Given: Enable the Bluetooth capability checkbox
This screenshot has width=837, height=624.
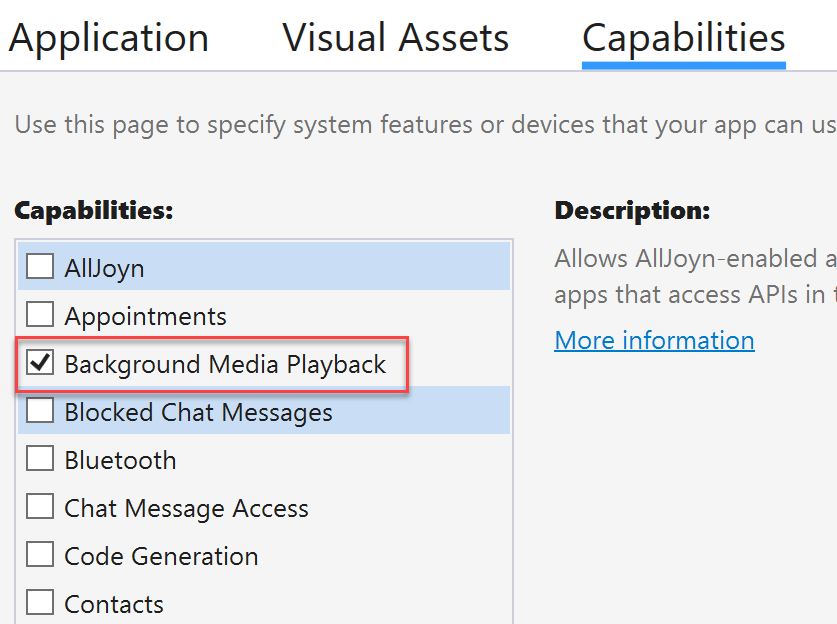Looking at the screenshot, I should pos(40,458).
